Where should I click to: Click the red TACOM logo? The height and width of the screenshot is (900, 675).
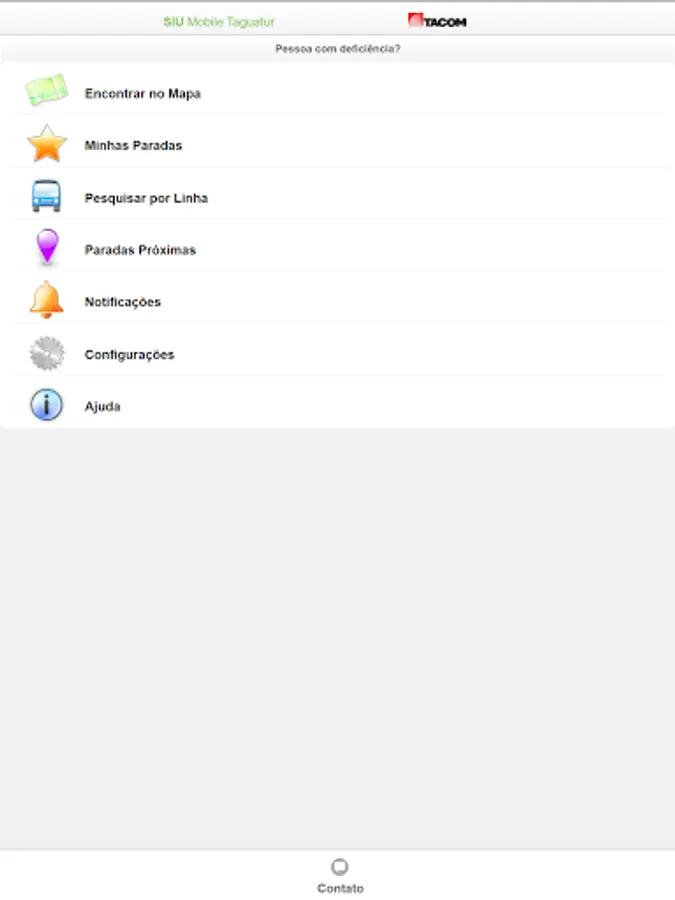pos(437,21)
